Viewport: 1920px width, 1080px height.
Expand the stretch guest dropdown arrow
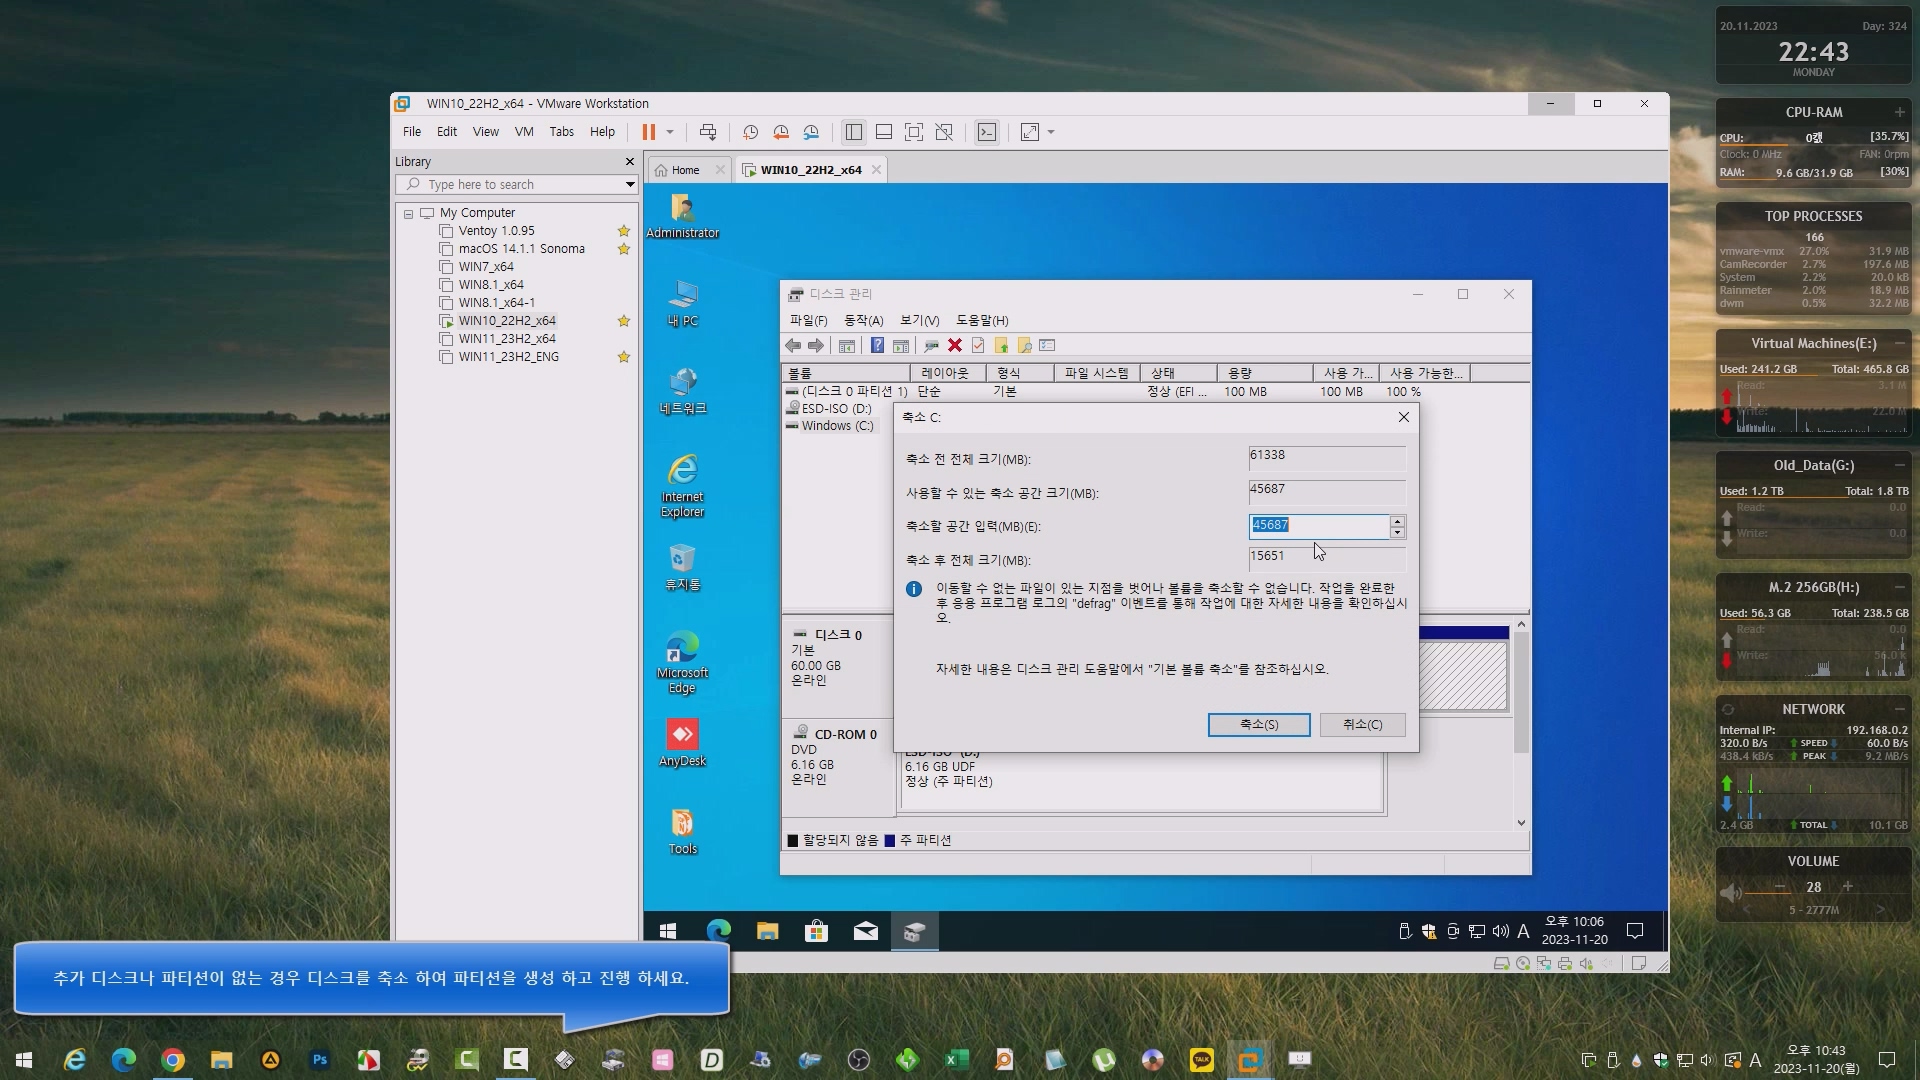(x=1051, y=132)
